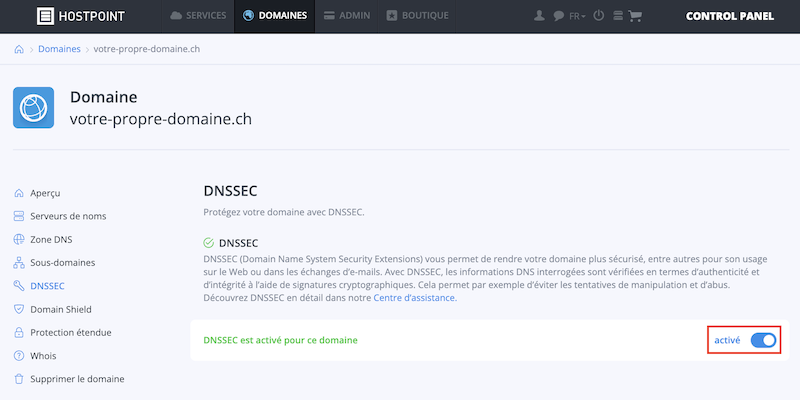The height and width of the screenshot is (400, 800).
Task: Open Supprimer le domaine in sidebar
Action: [x=77, y=380]
